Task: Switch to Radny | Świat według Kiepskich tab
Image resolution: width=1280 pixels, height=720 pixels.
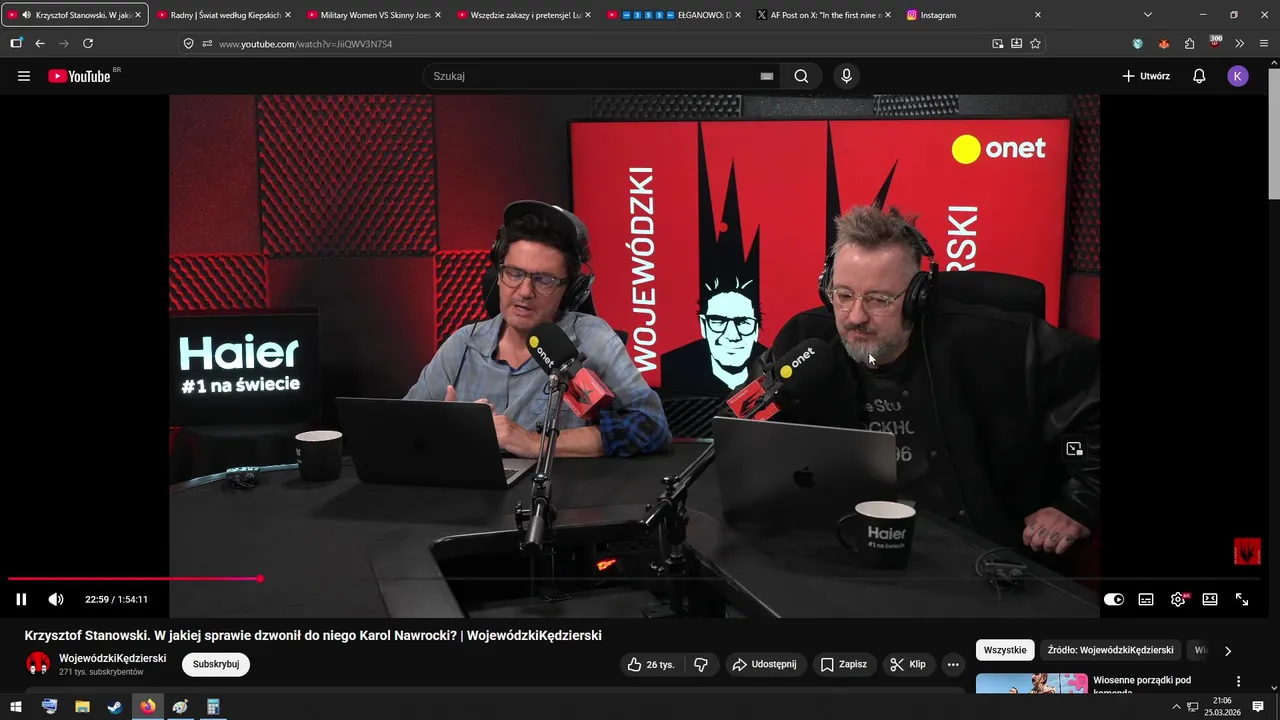Action: [225, 15]
